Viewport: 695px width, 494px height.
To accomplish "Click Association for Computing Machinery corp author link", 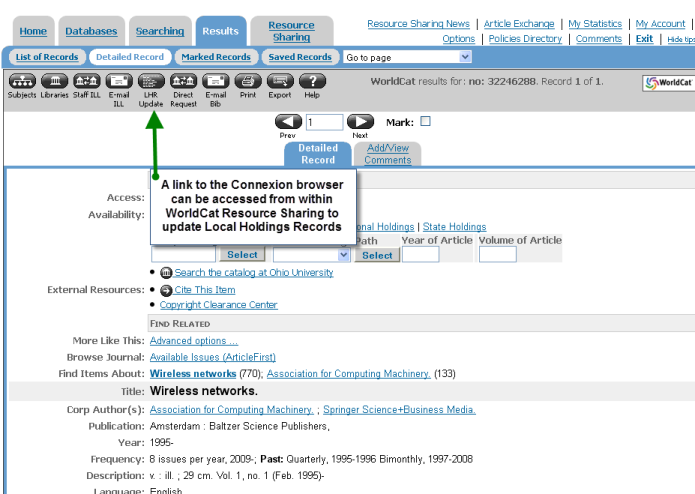I will [x=232, y=410].
